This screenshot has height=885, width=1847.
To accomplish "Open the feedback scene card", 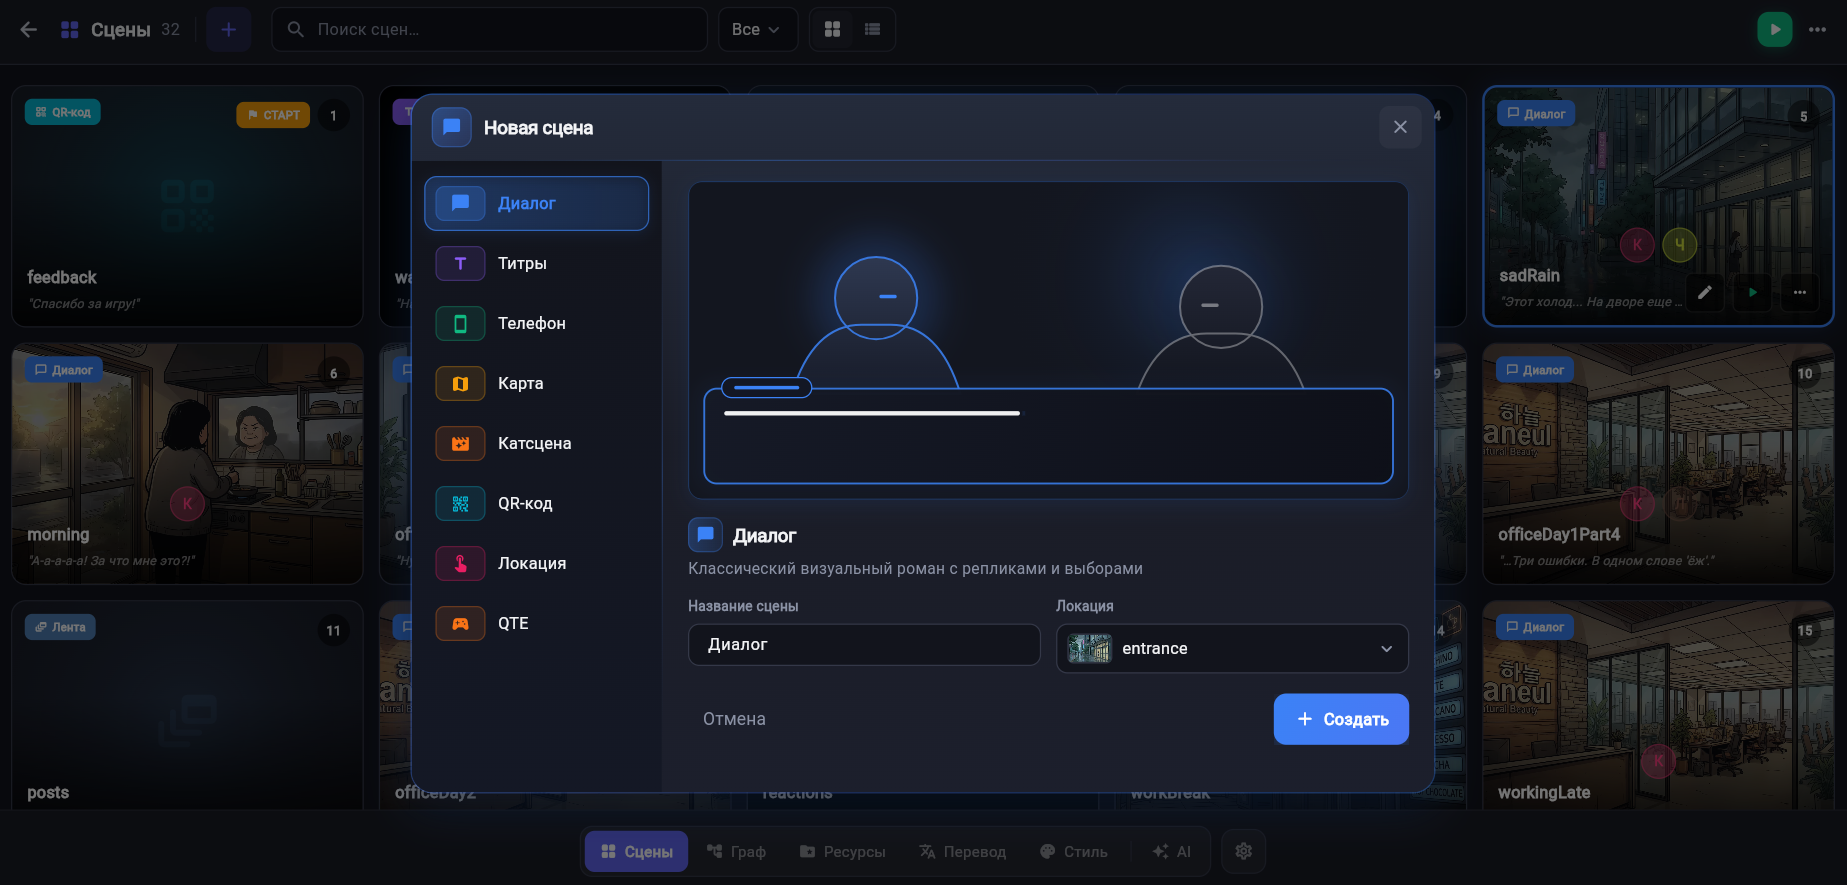I will [187, 206].
